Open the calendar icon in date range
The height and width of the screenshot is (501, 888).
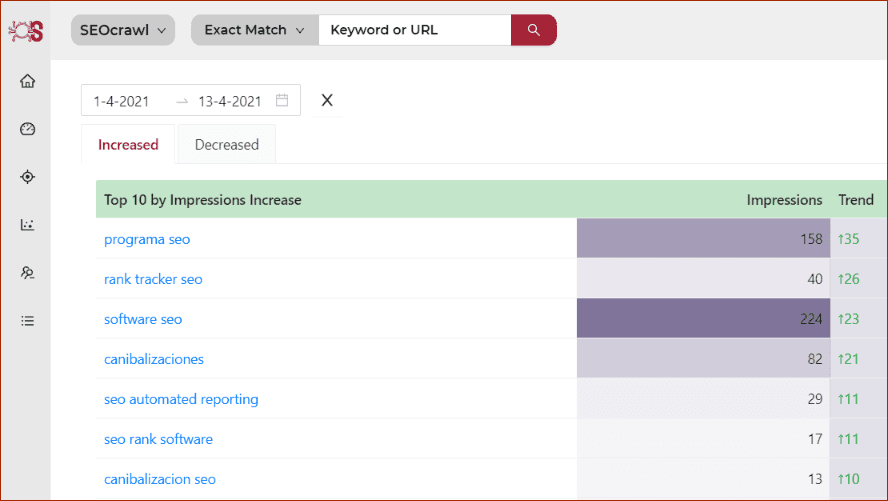(x=281, y=100)
